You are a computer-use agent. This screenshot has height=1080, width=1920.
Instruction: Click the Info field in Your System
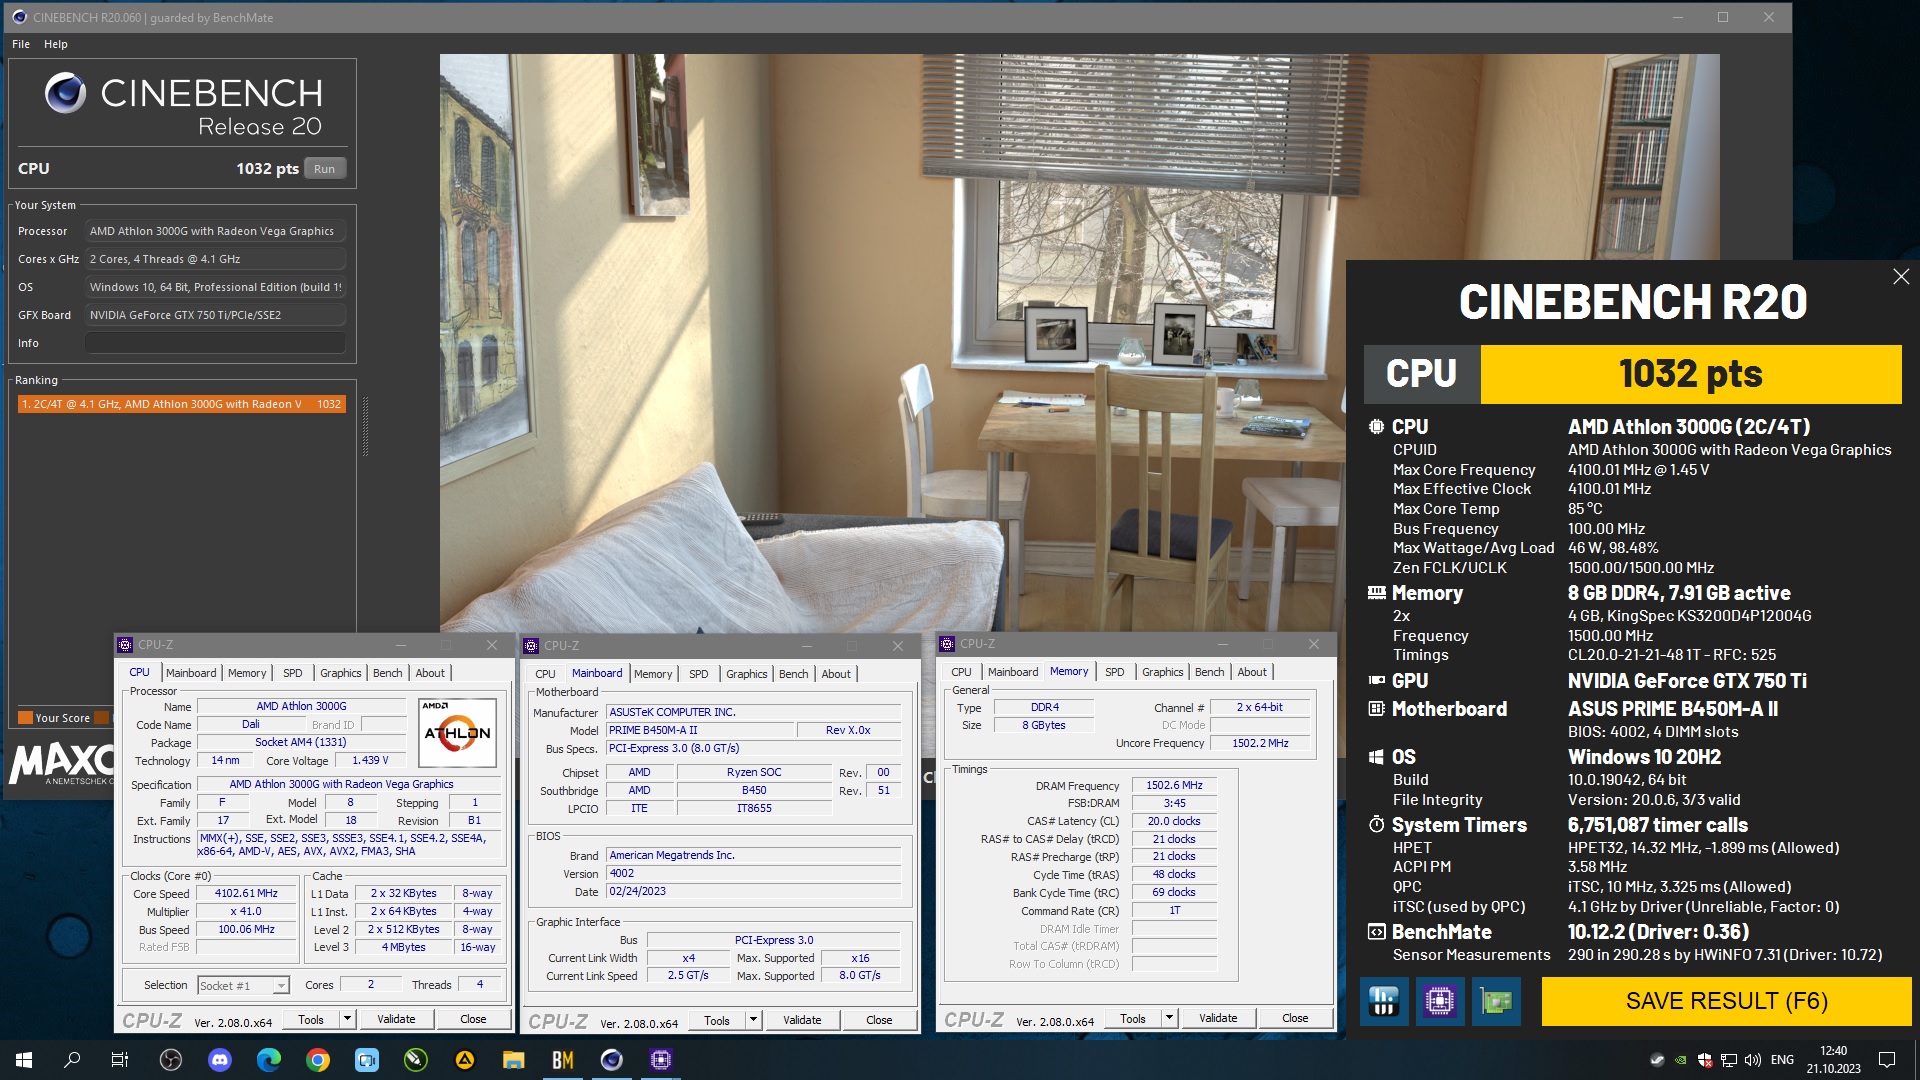215,343
